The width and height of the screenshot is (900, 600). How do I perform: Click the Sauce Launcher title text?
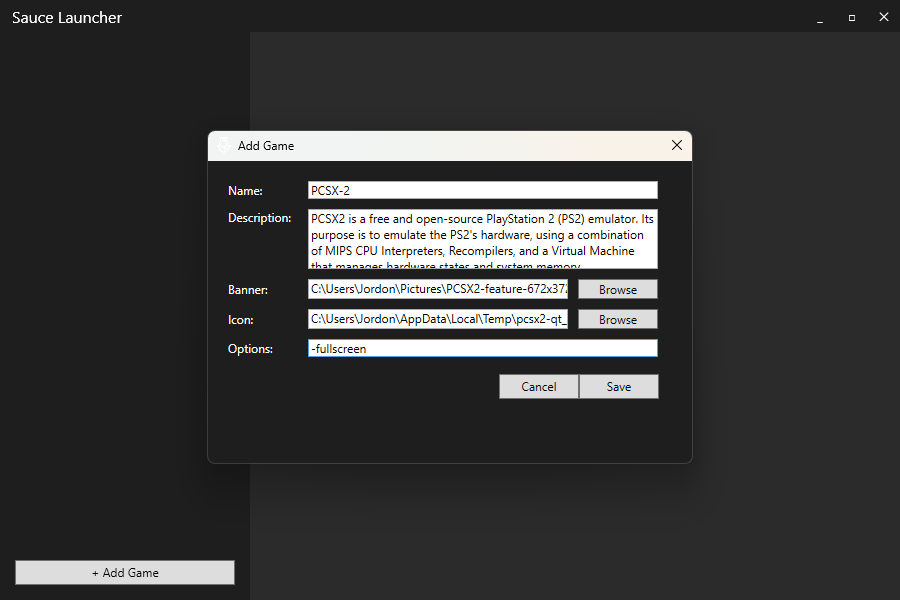67,18
